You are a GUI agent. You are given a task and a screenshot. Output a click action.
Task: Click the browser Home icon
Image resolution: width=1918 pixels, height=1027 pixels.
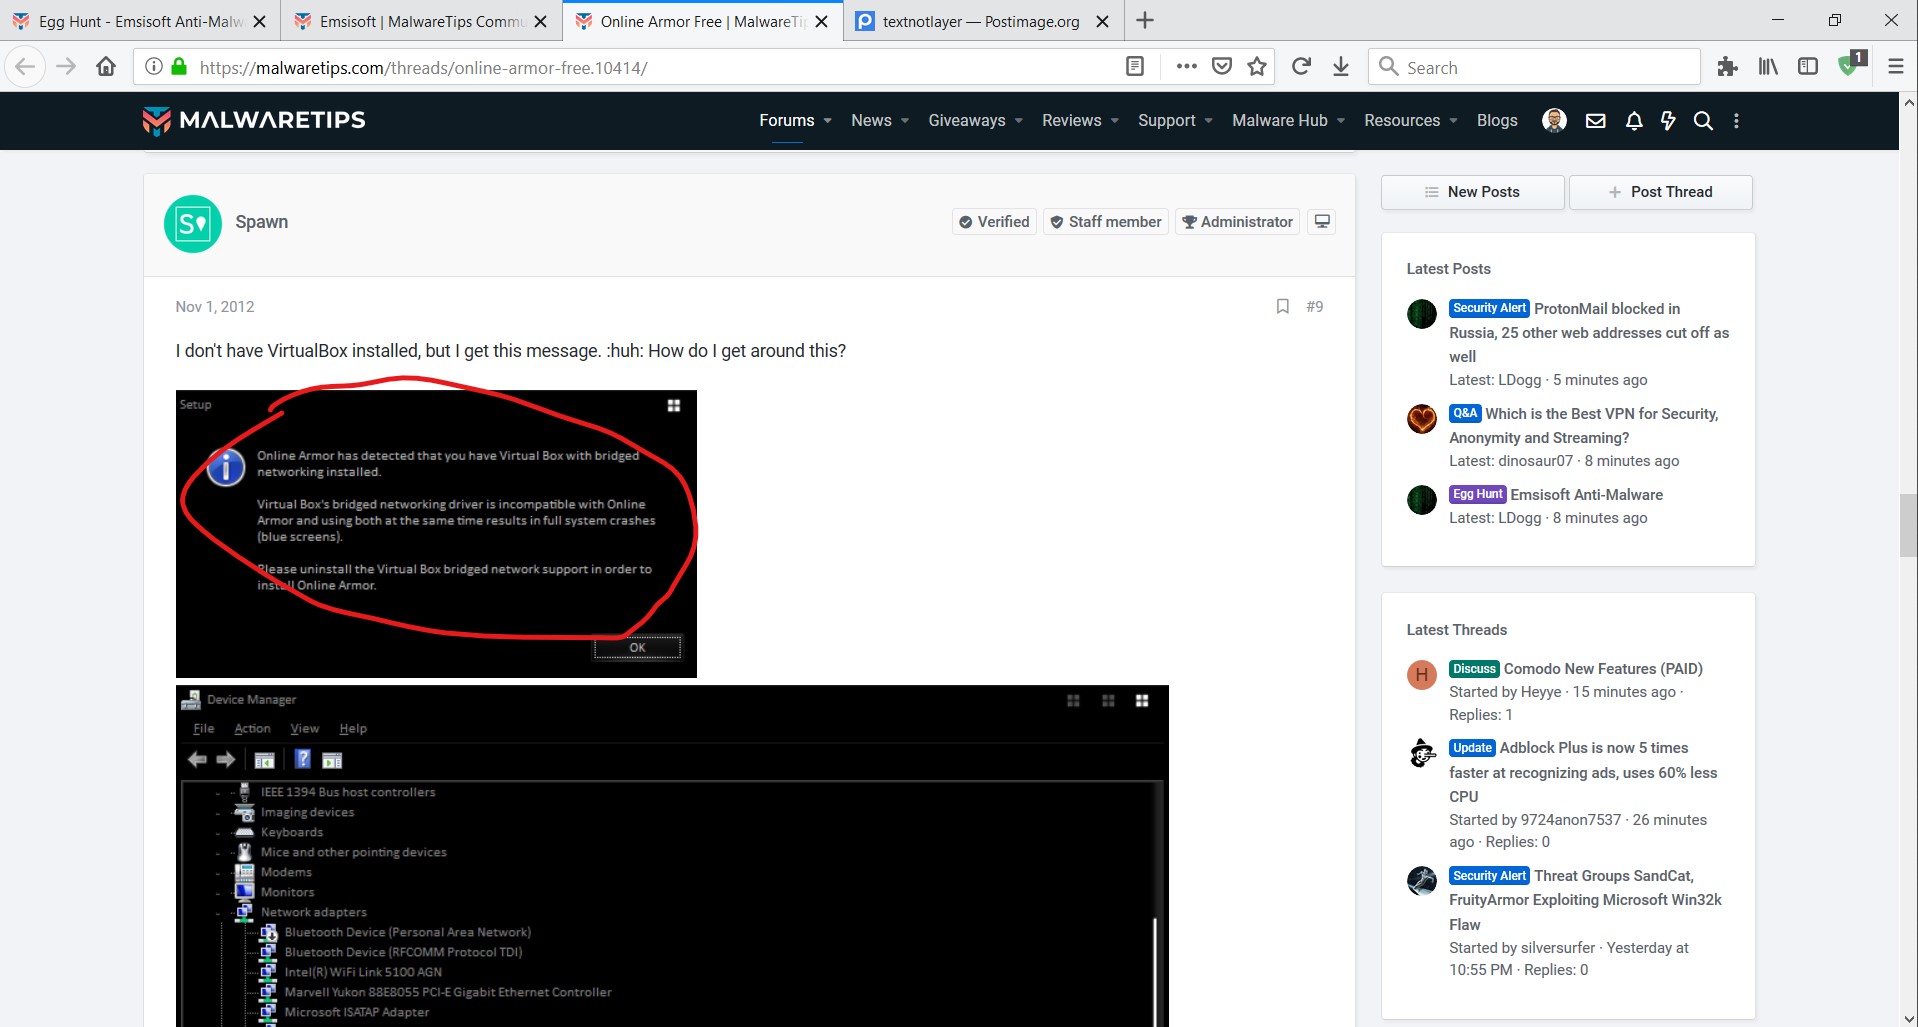click(106, 67)
